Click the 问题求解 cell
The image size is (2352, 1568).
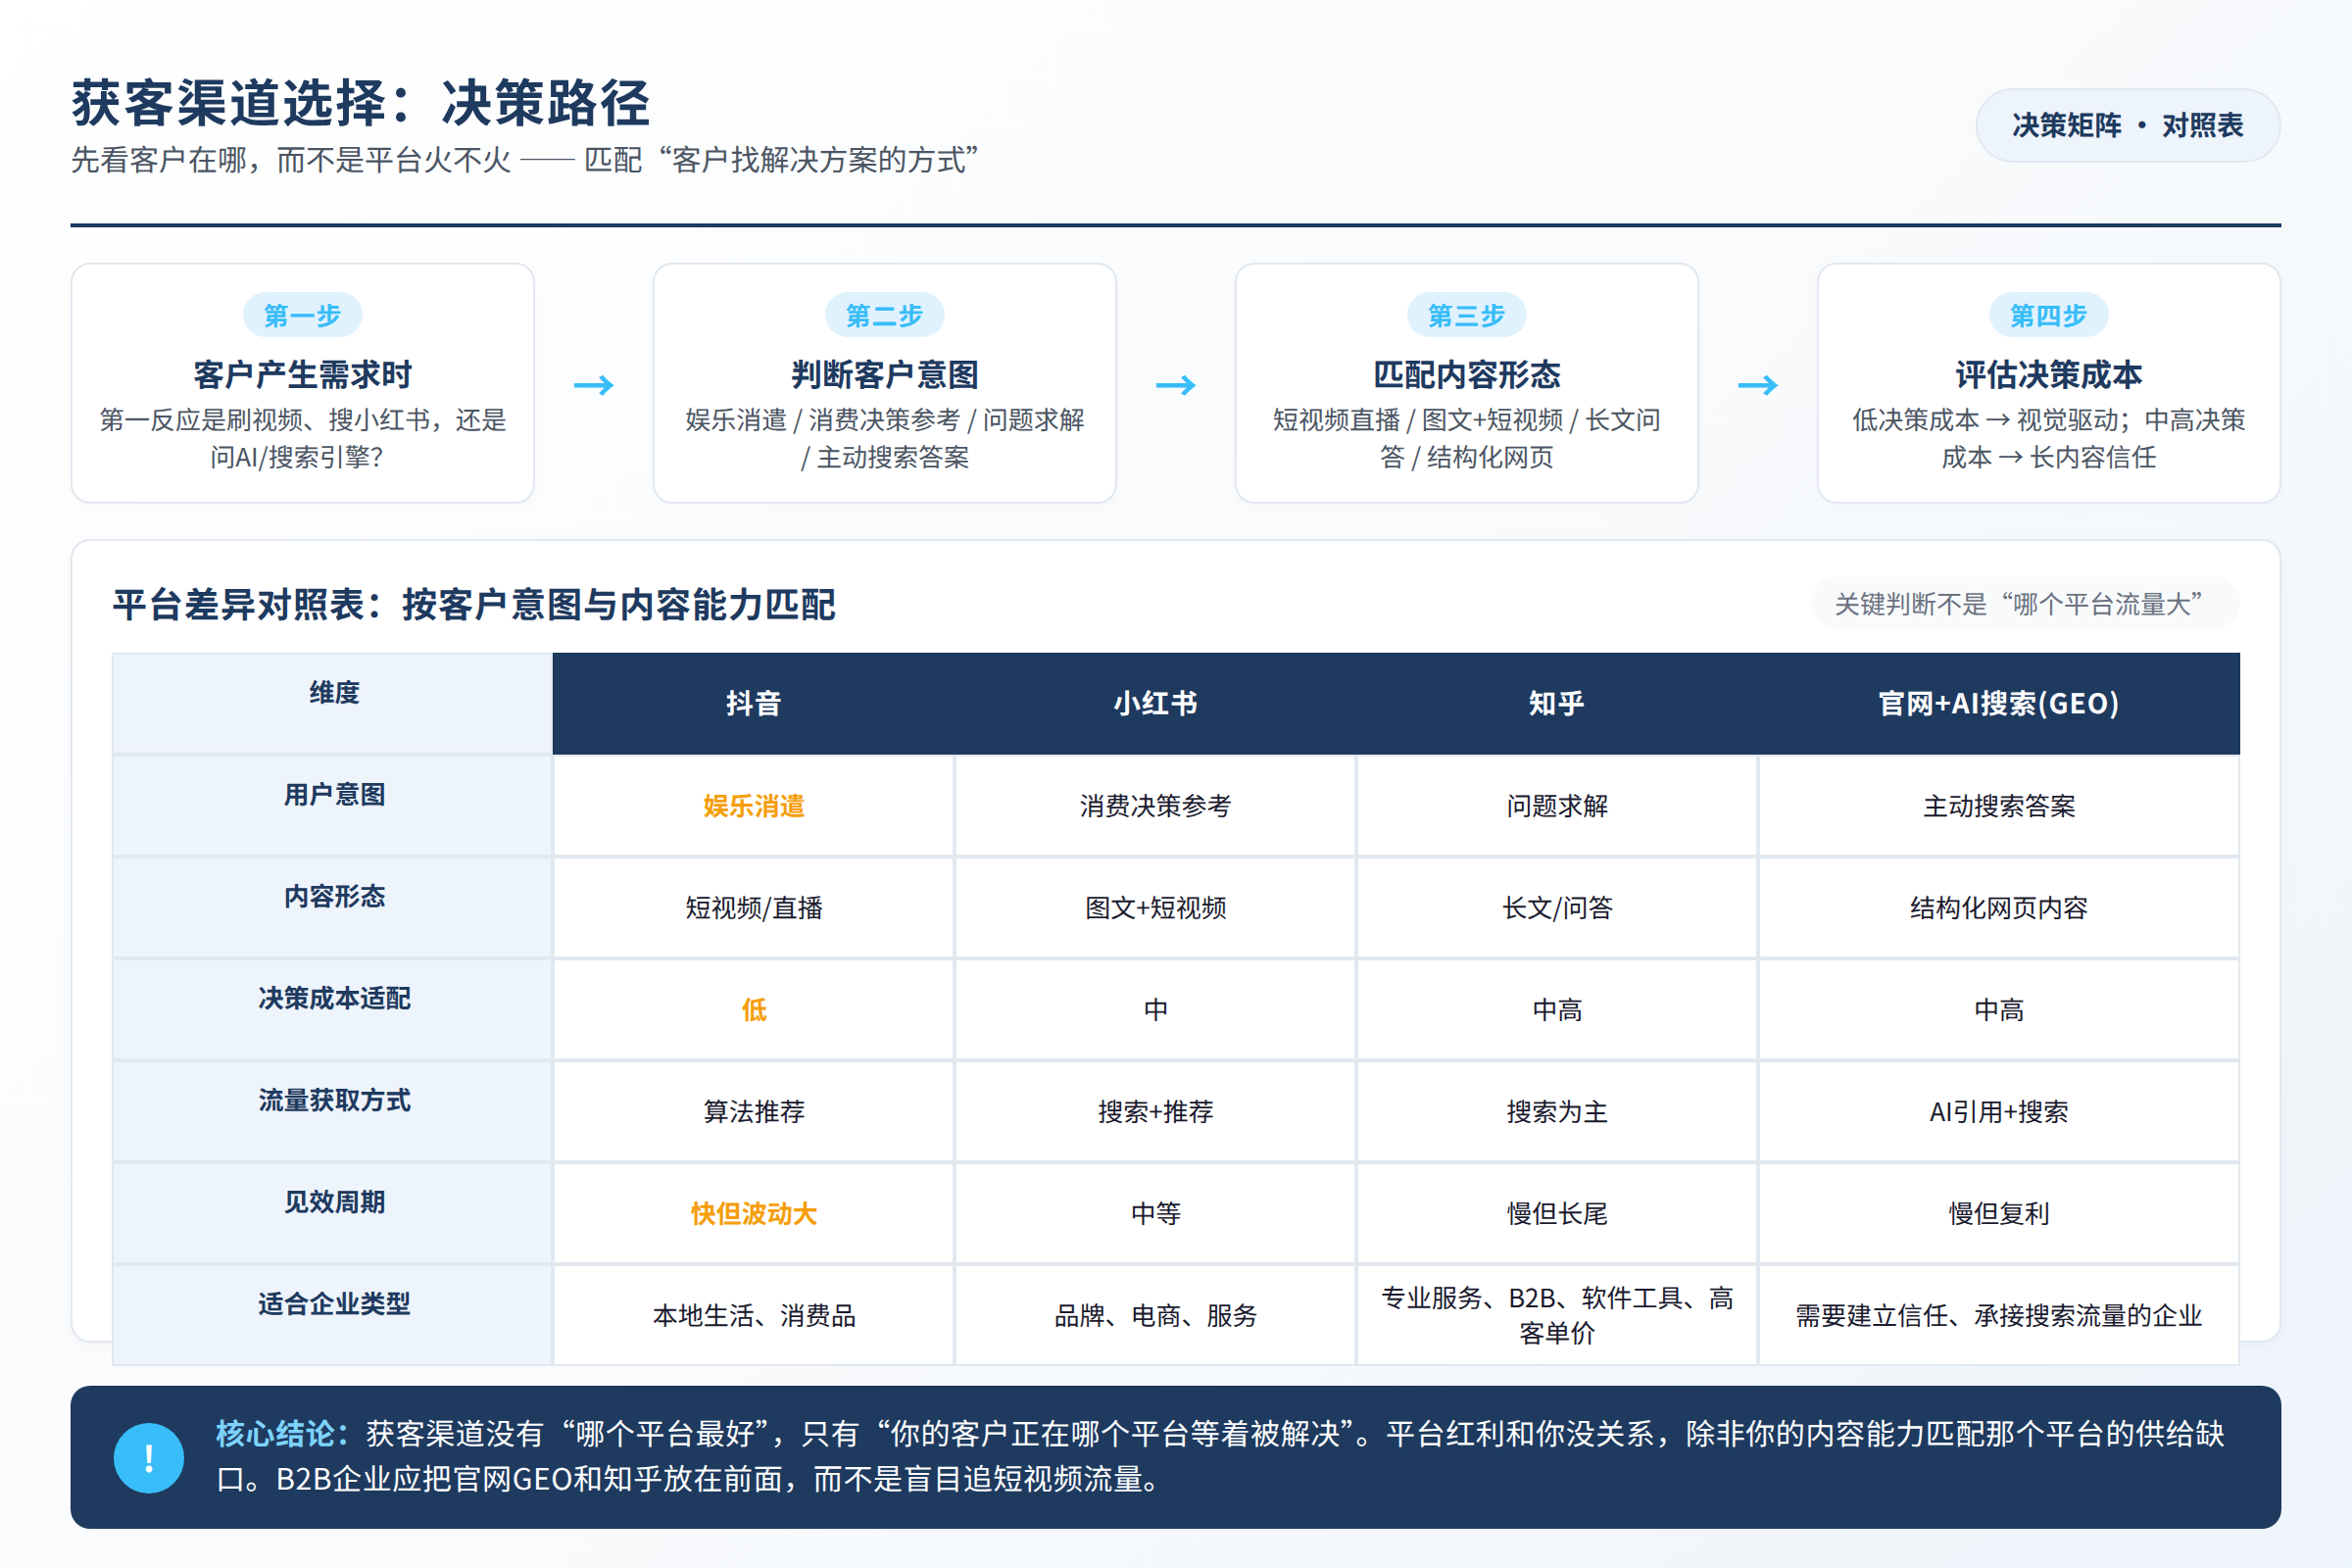point(1557,806)
